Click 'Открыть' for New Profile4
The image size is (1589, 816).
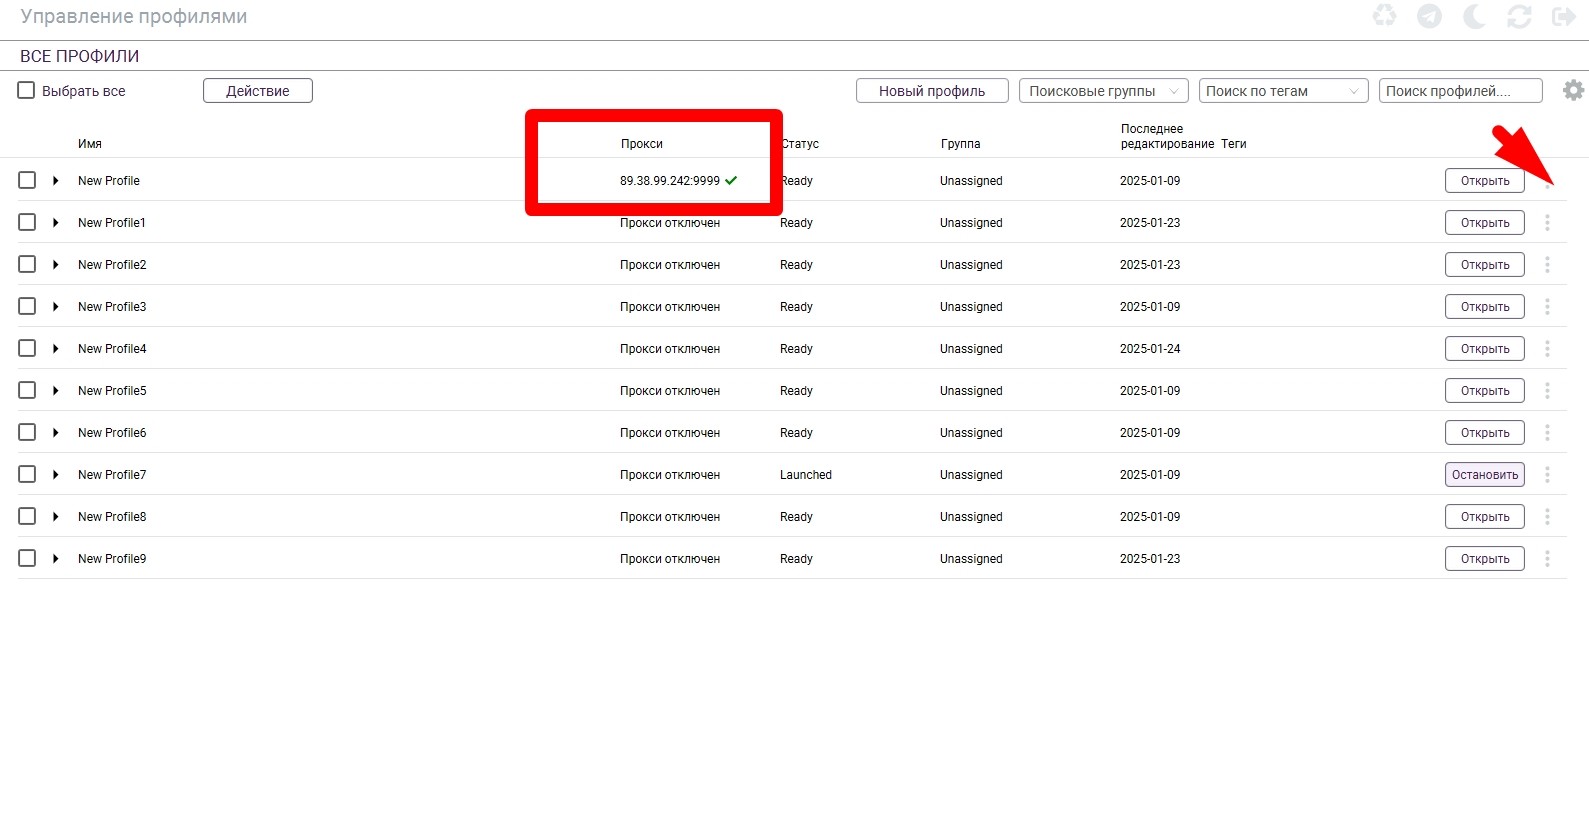(1485, 349)
